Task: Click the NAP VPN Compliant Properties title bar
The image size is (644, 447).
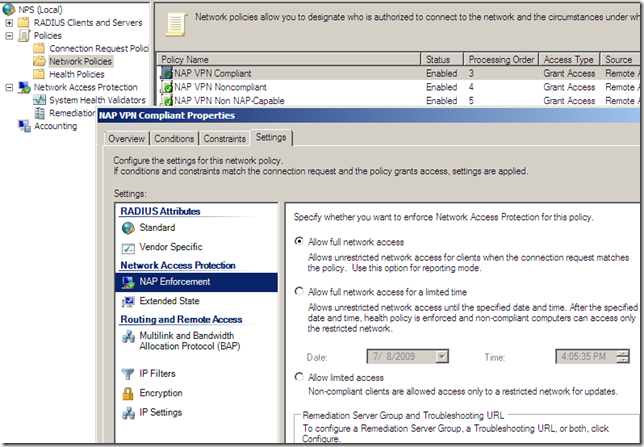Action: pos(368,115)
